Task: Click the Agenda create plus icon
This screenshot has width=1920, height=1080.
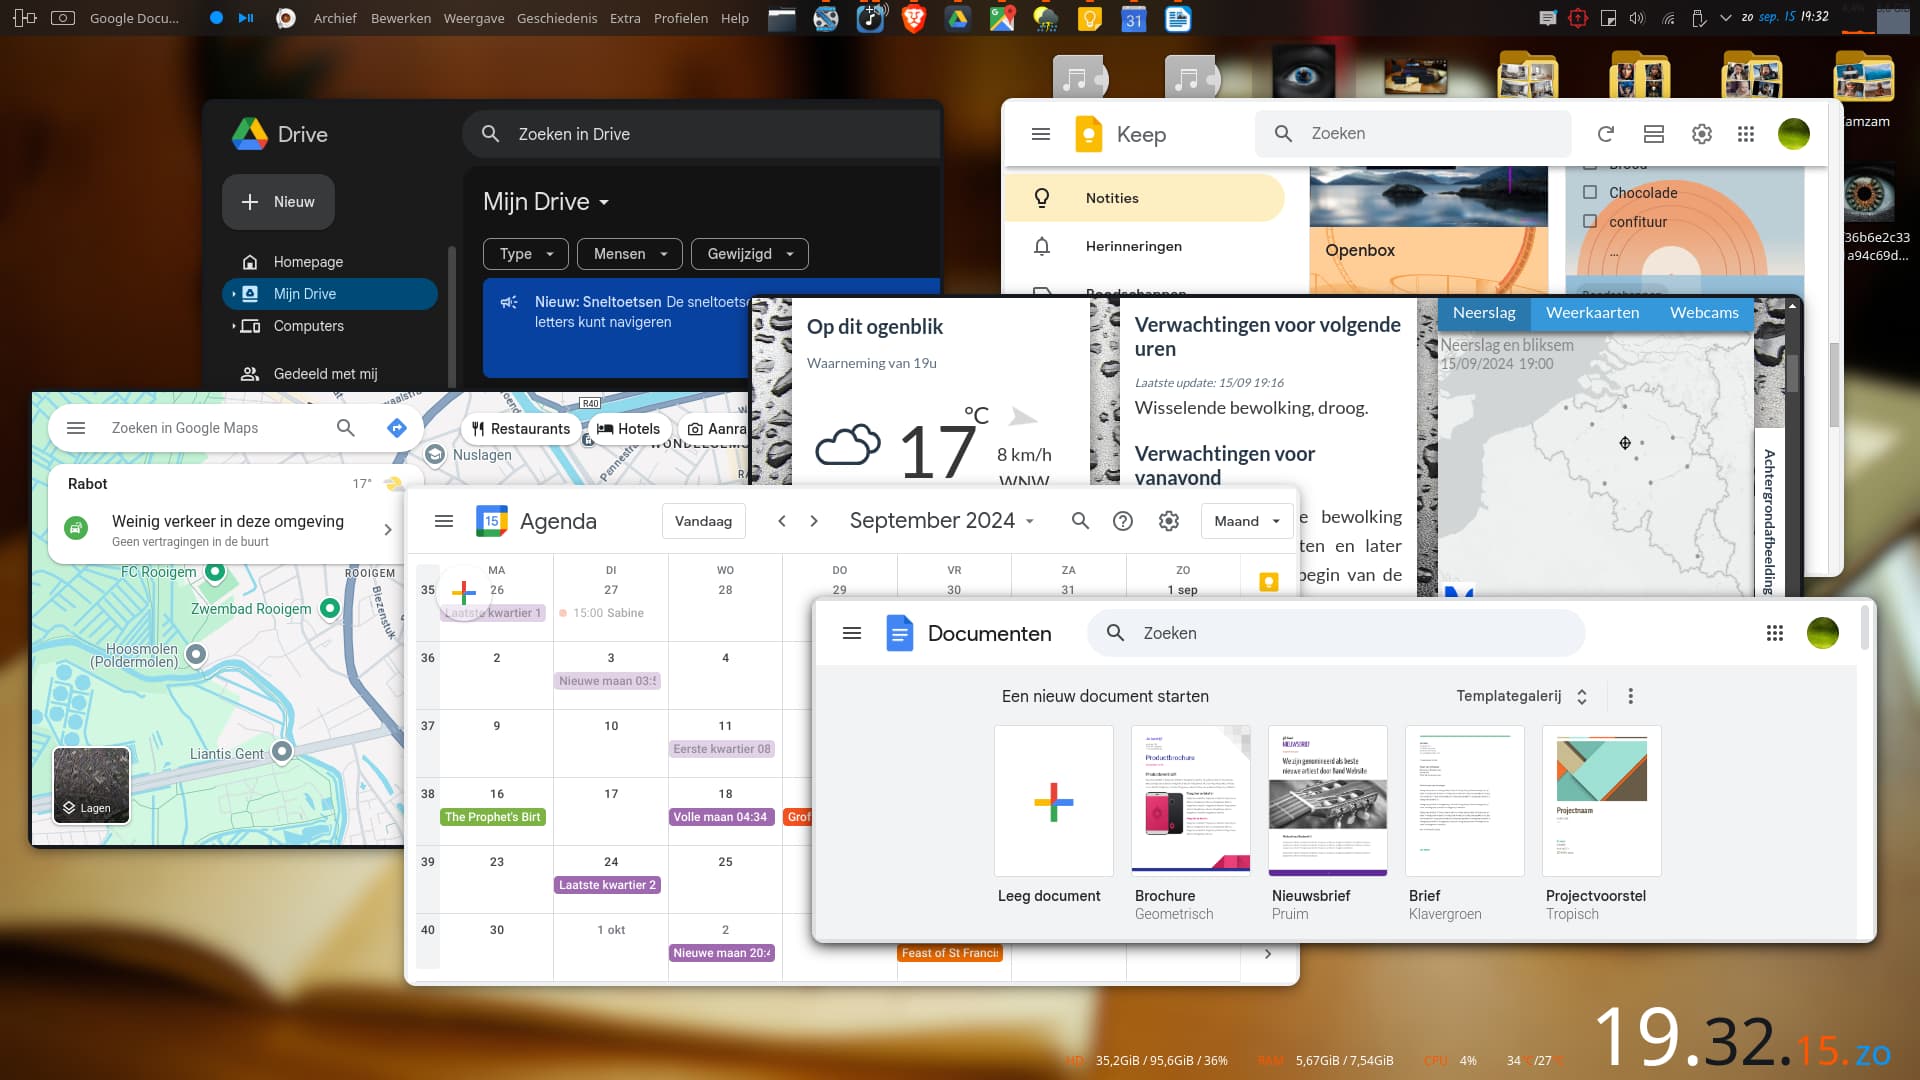Action: (463, 592)
